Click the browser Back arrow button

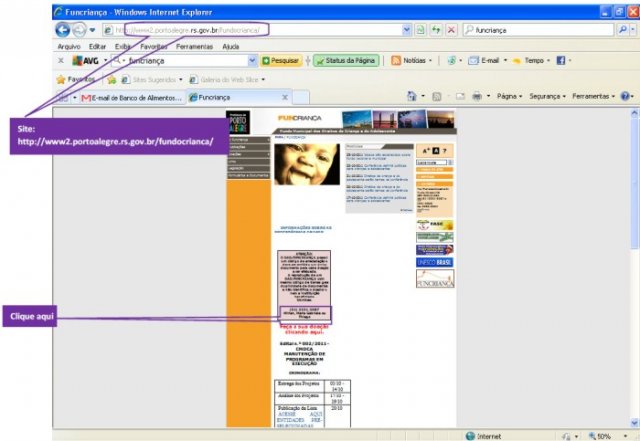click(x=64, y=30)
